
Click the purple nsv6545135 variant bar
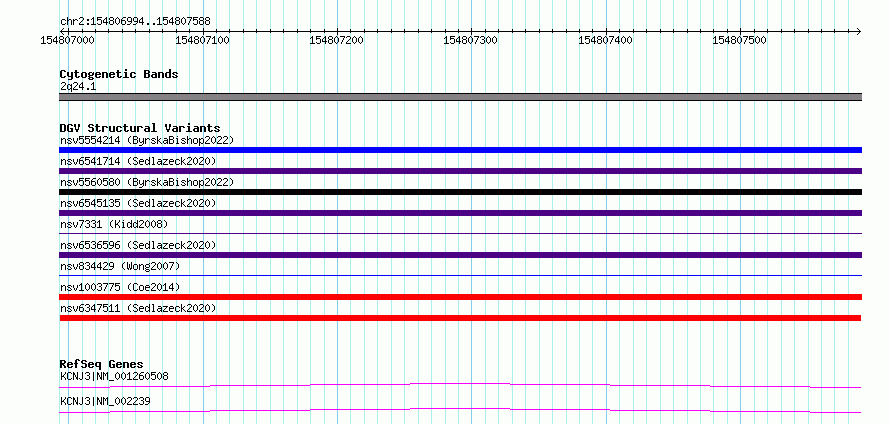(460, 213)
